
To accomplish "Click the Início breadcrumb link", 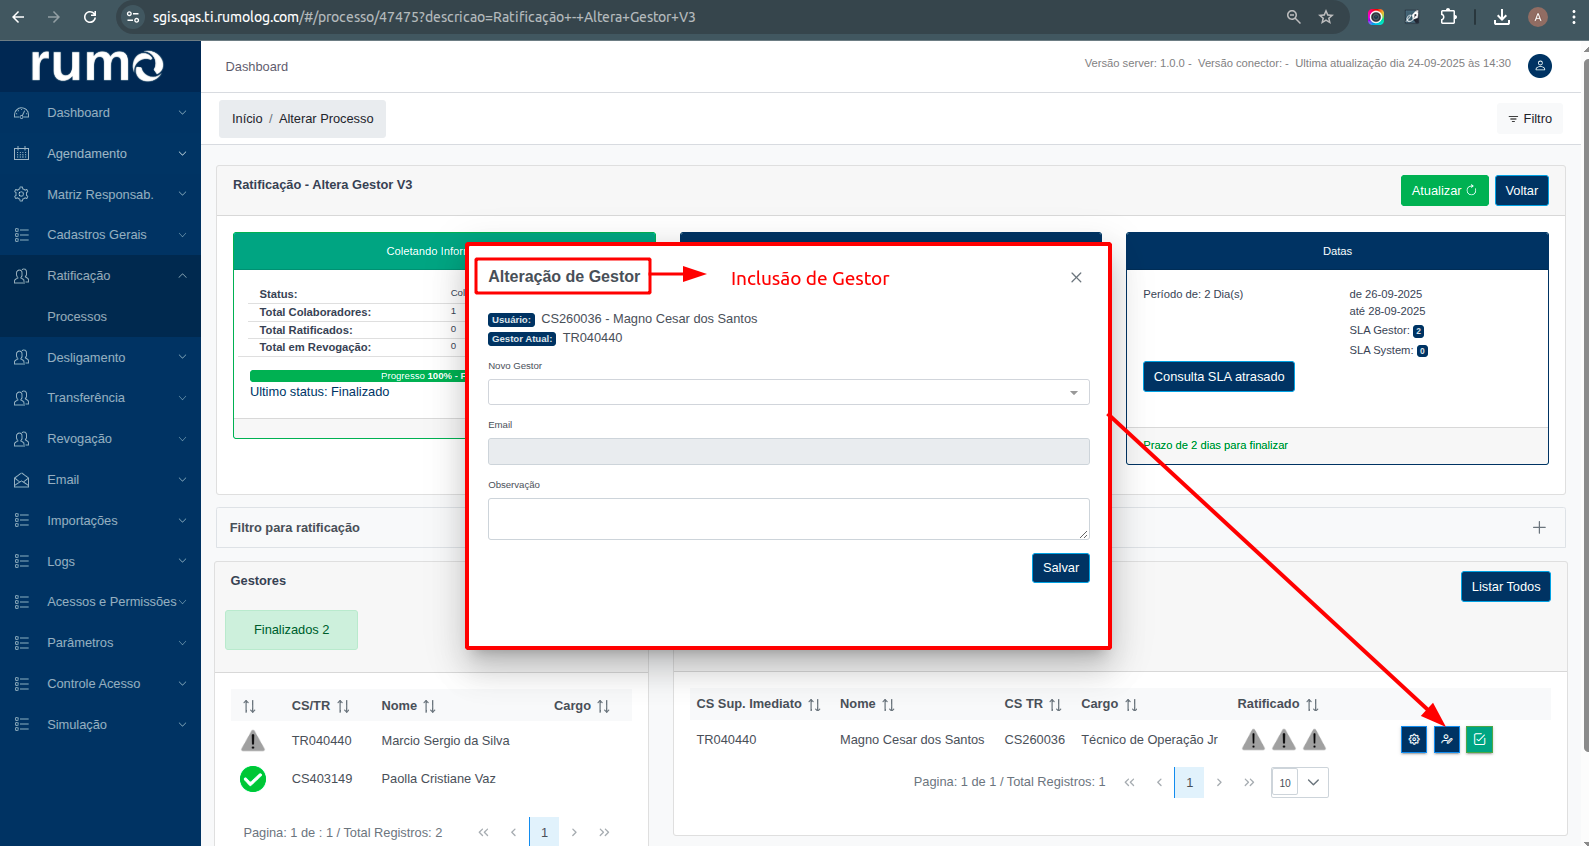I will point(247,119).
